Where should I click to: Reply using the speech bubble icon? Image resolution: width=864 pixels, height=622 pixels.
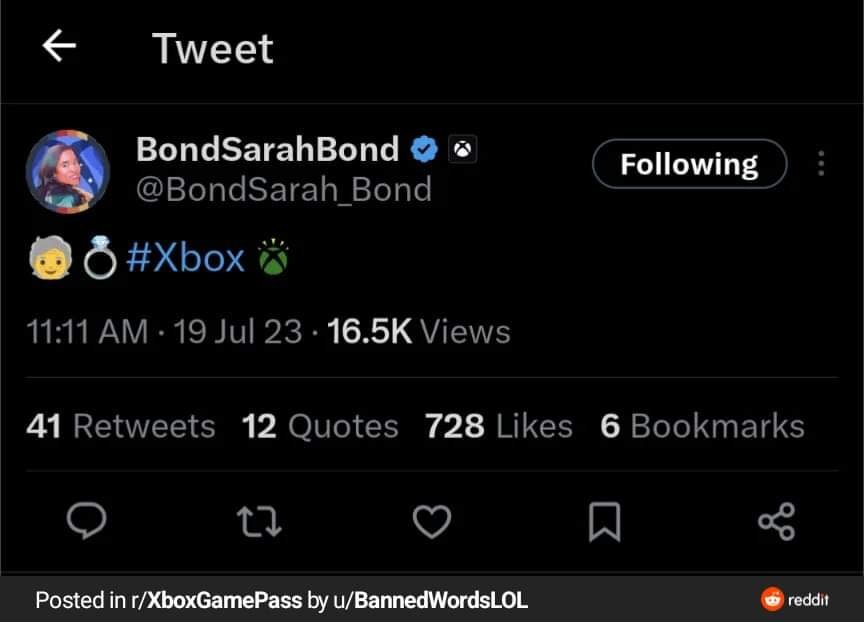click(88, 521)
